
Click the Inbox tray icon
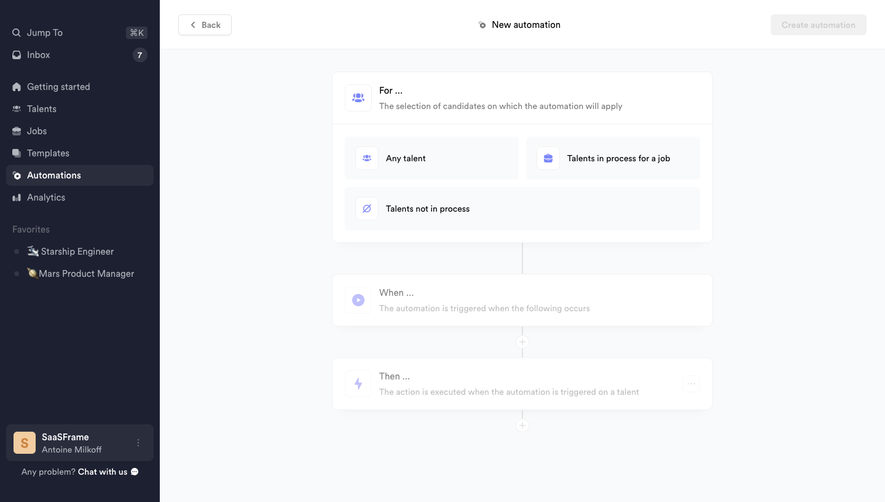[x=16, y=55]
